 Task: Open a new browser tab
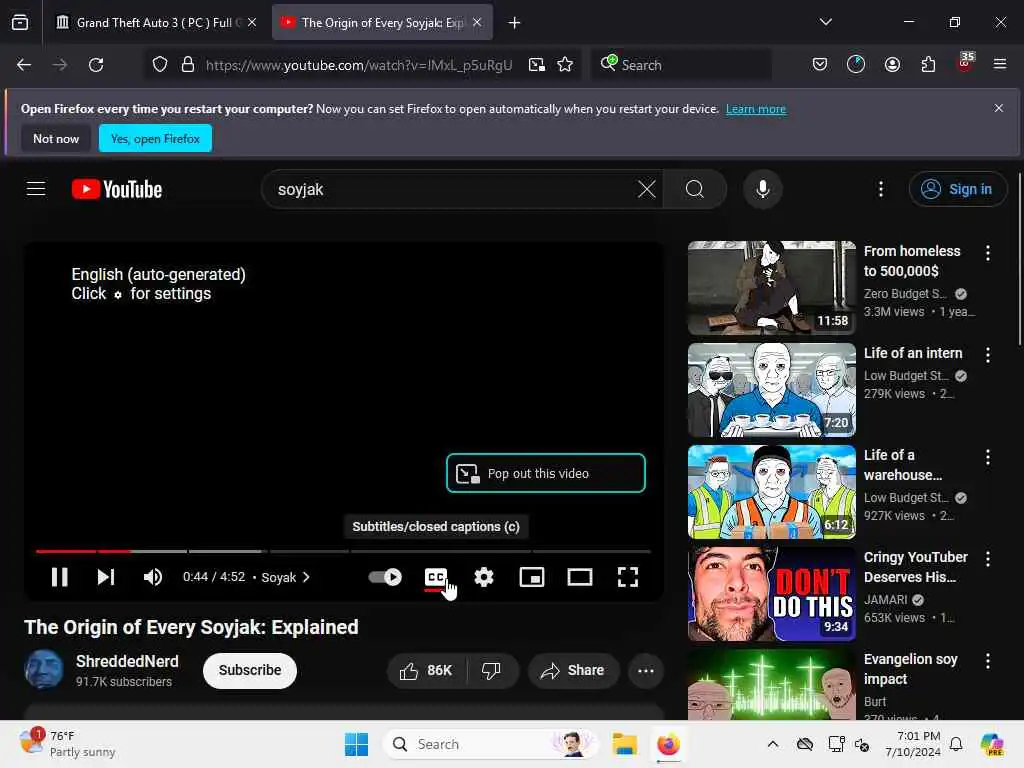pyautogui.click(x=515, y=23)
